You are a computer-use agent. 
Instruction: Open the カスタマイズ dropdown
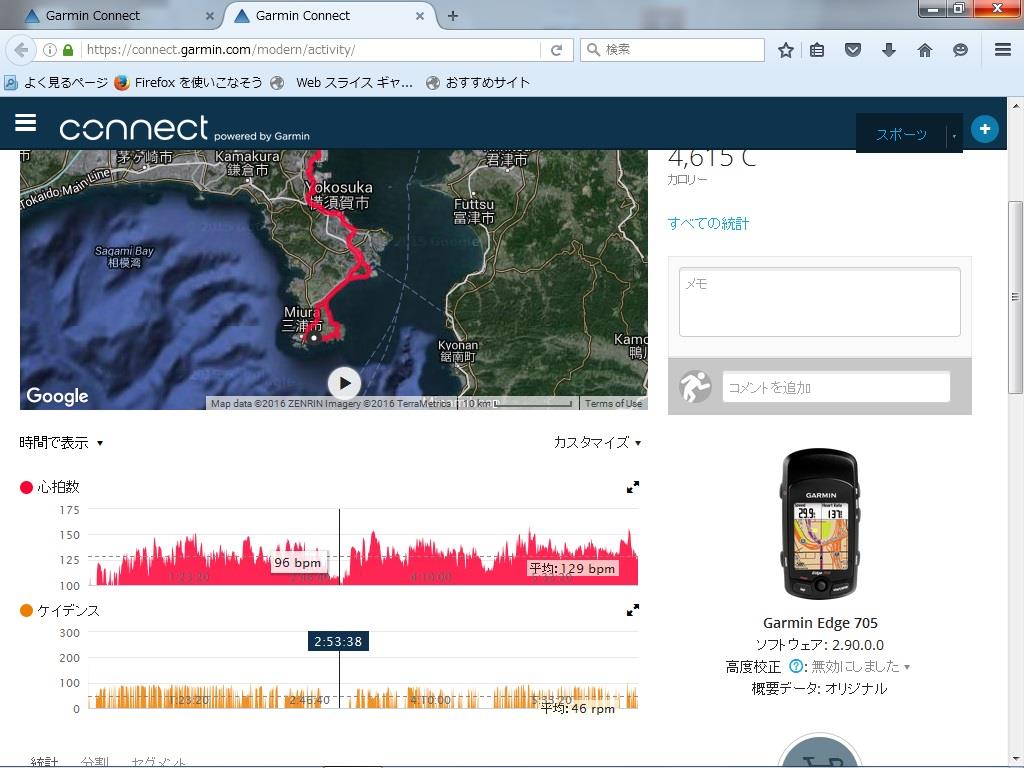pyautogui.click(x=597, y=442)
